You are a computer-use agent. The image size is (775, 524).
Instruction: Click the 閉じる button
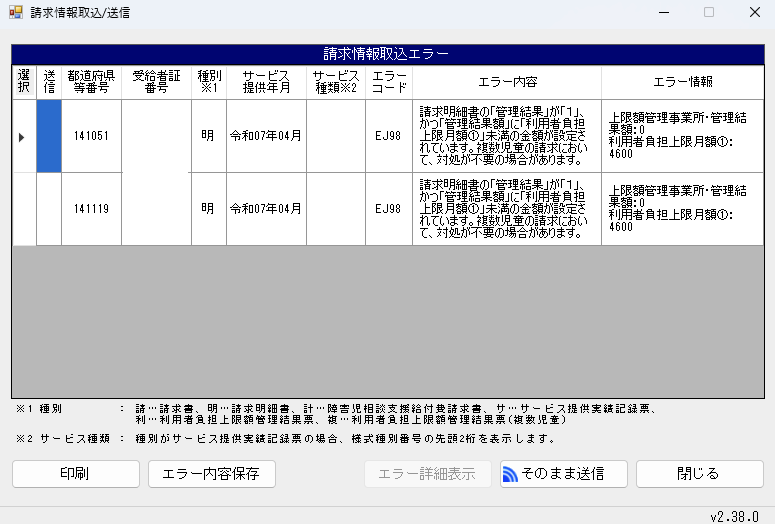(x=699, y=474)
